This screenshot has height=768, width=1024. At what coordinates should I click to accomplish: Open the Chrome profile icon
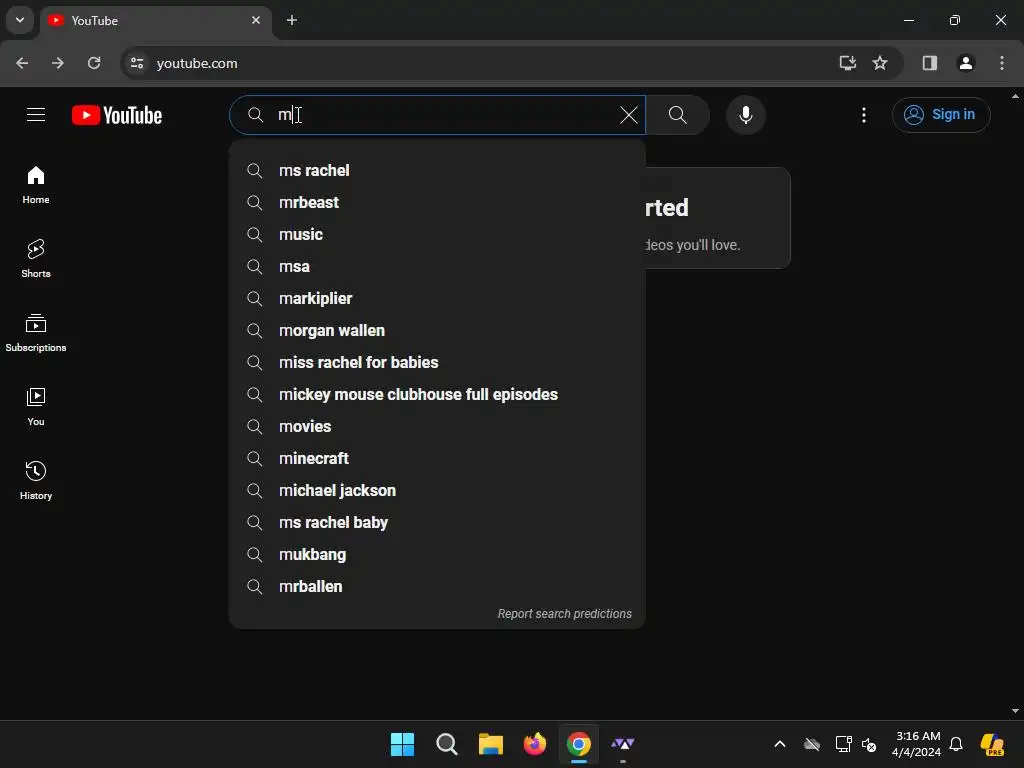[x=965, y=63]
